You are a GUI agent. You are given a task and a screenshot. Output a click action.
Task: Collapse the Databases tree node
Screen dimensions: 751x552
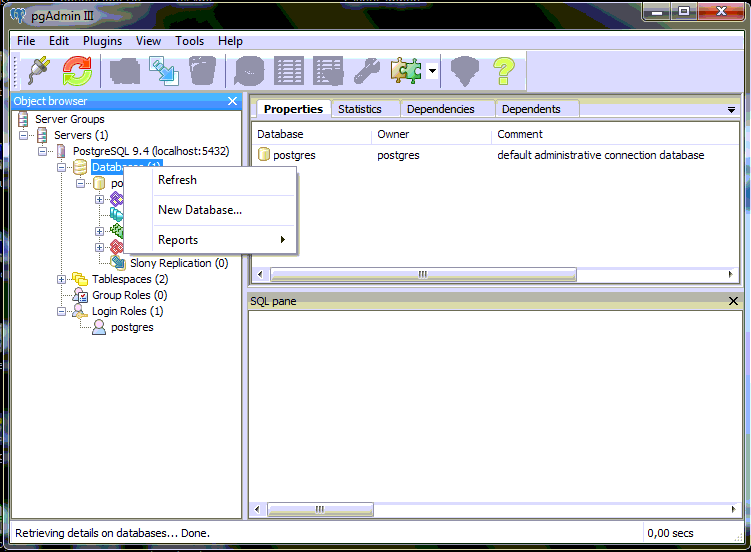61,168
